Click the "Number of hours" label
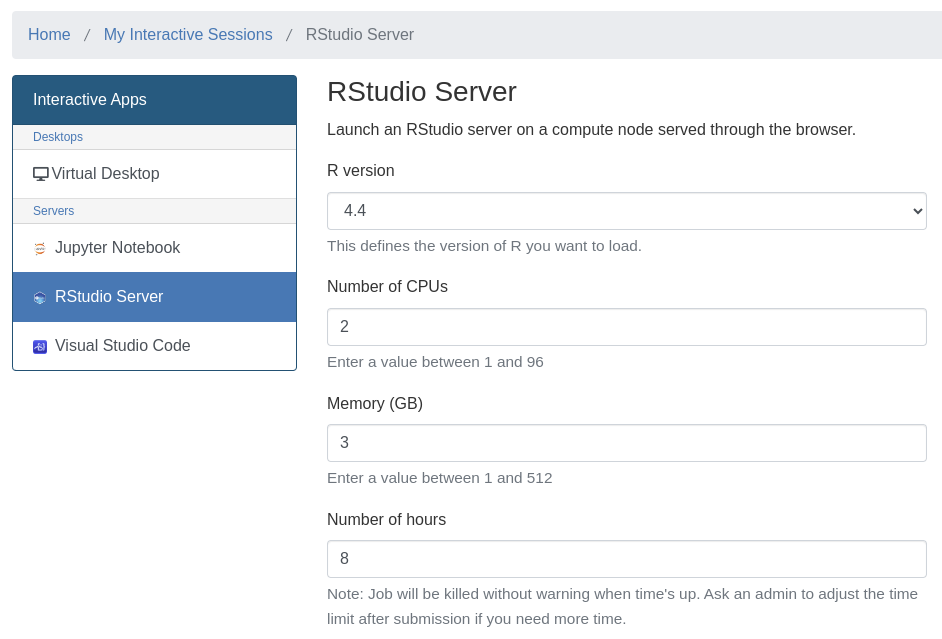Image resolution: width=942 pixels, height=639 pixels. (x=386, y=520)
